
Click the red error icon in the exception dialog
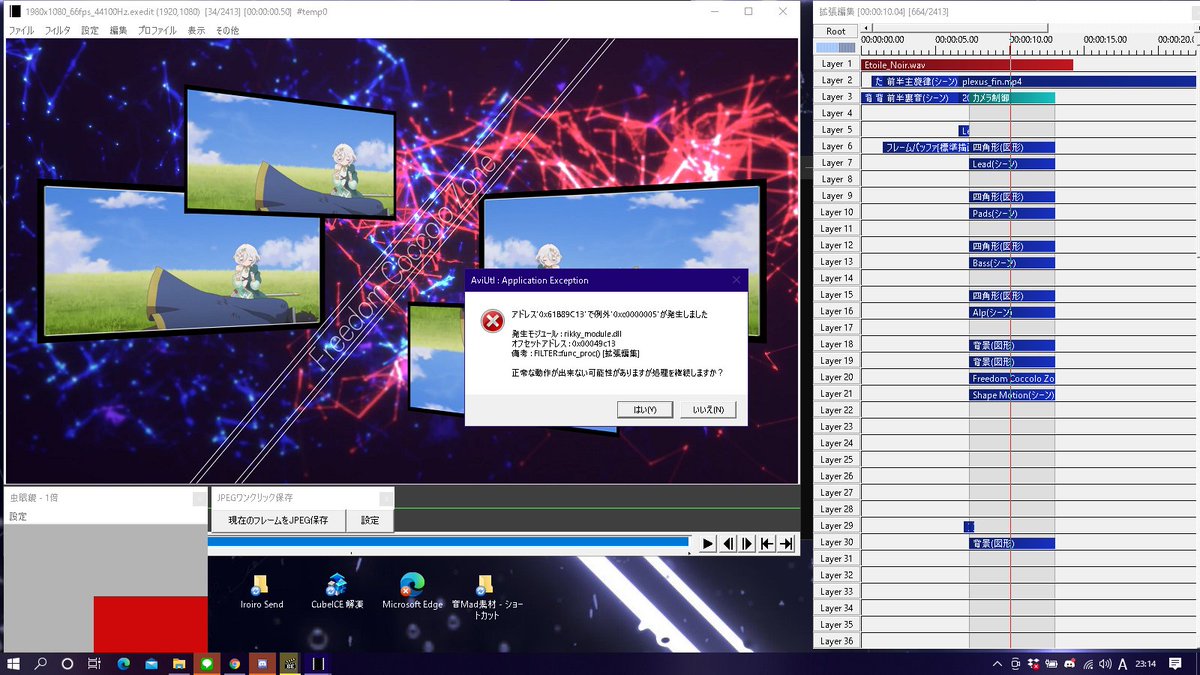coord(491,321)
